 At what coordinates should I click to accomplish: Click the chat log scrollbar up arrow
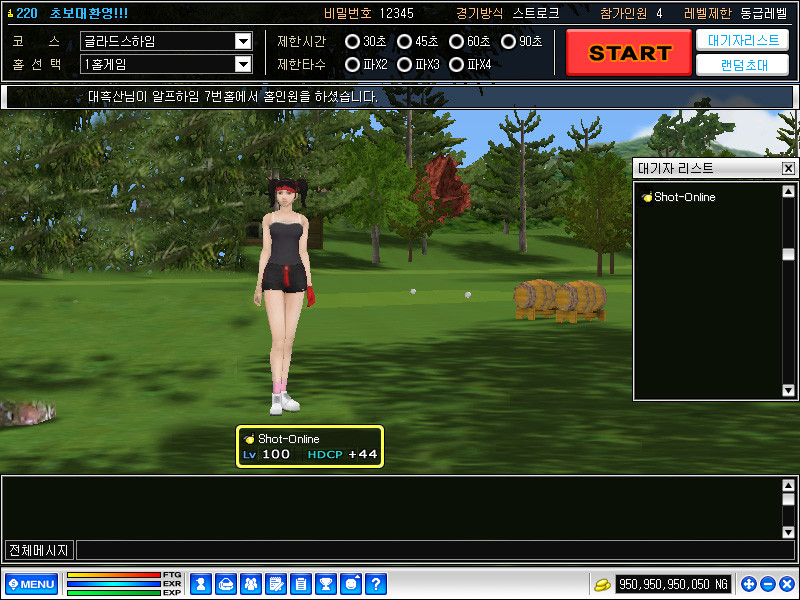click(x=788, y=485)
